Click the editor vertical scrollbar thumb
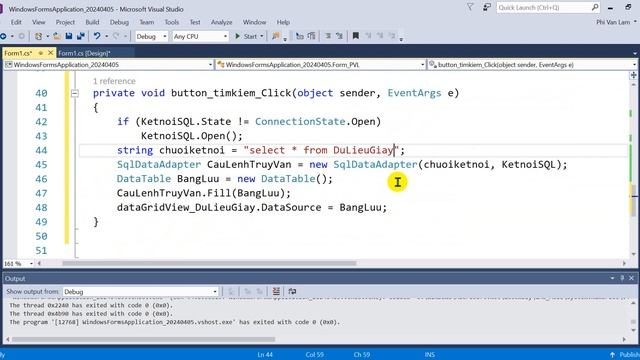 633,200
